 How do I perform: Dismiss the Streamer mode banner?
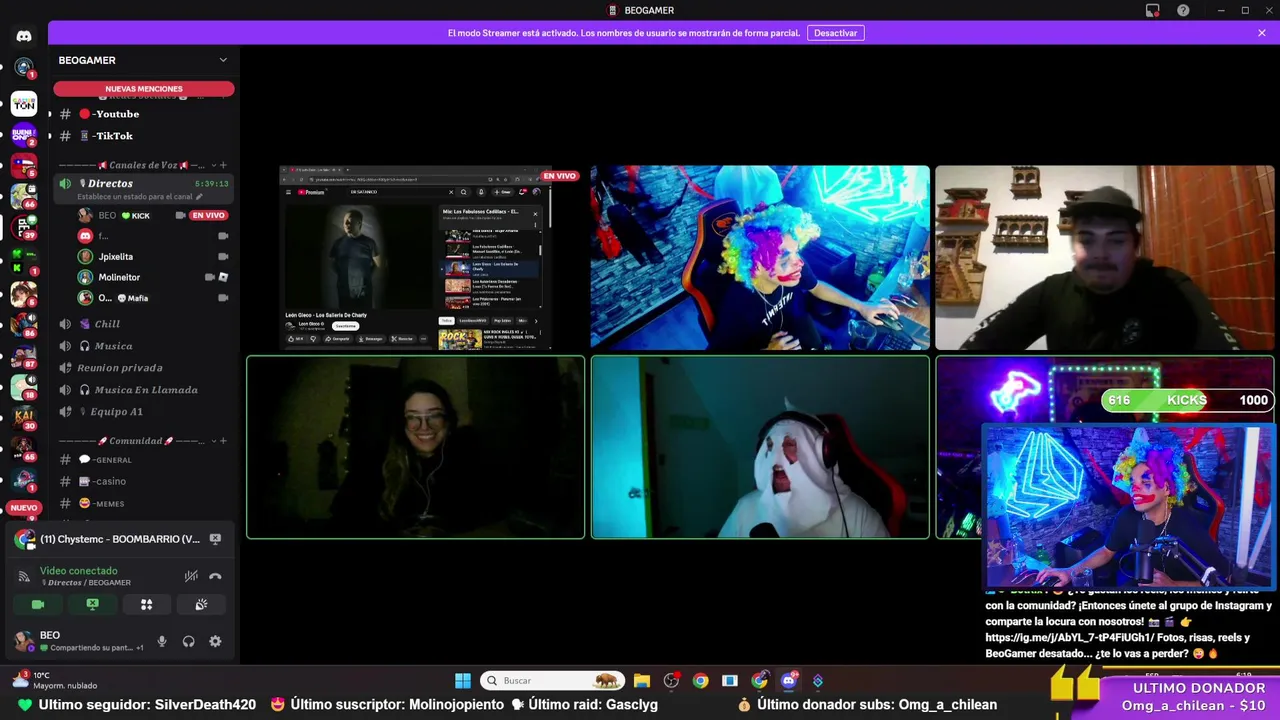tap(1262, 33)
